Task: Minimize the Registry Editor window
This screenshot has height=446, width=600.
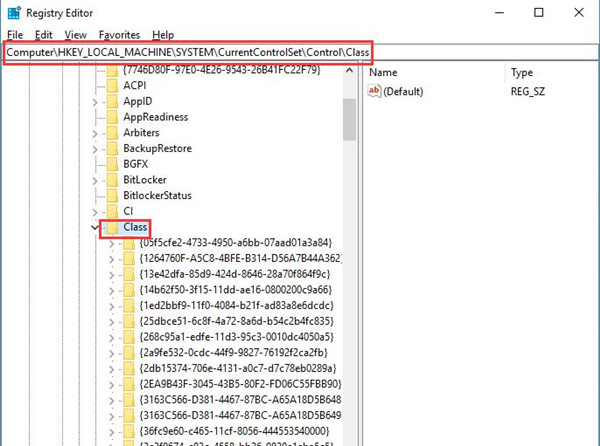Action: click(499, 13)
